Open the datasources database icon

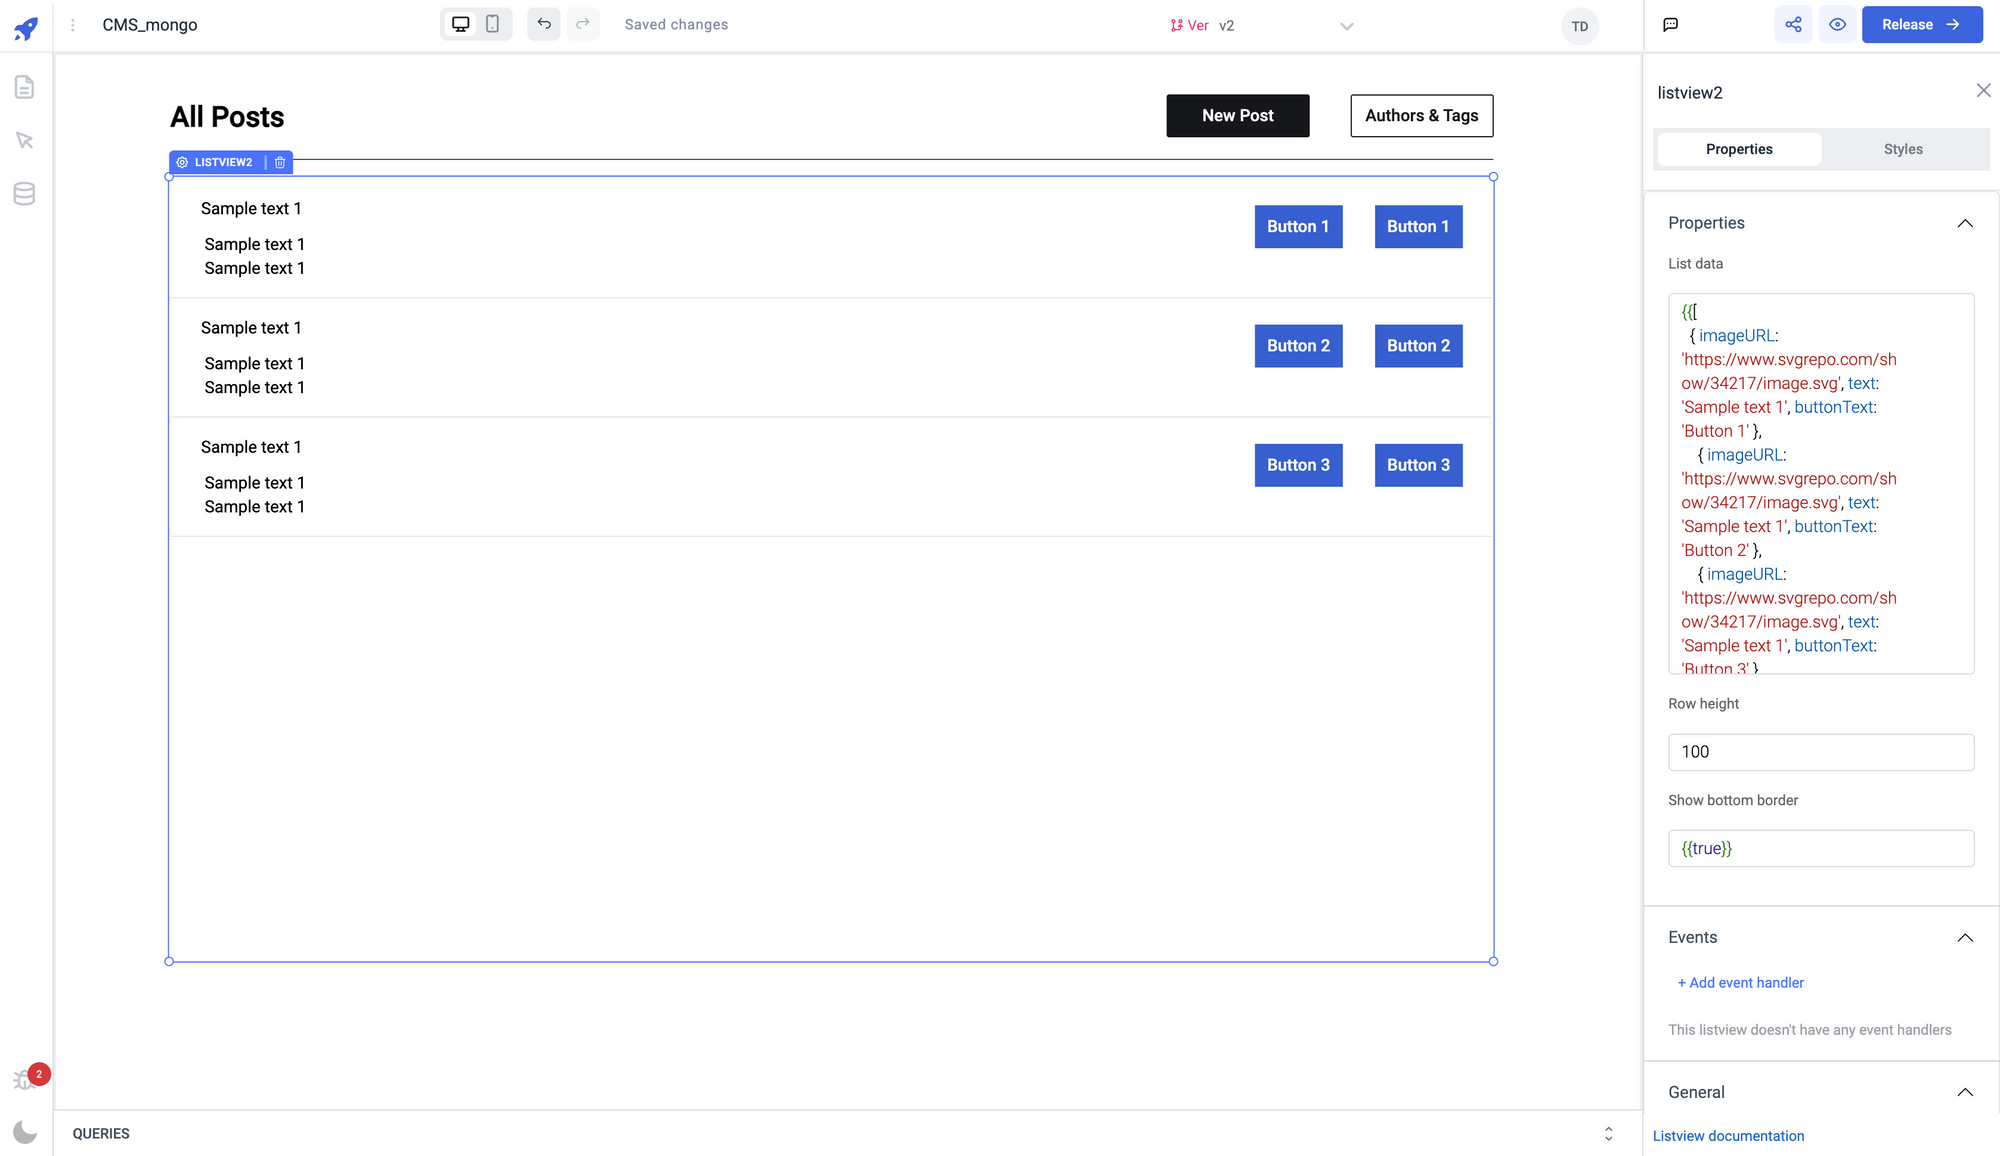25,193
